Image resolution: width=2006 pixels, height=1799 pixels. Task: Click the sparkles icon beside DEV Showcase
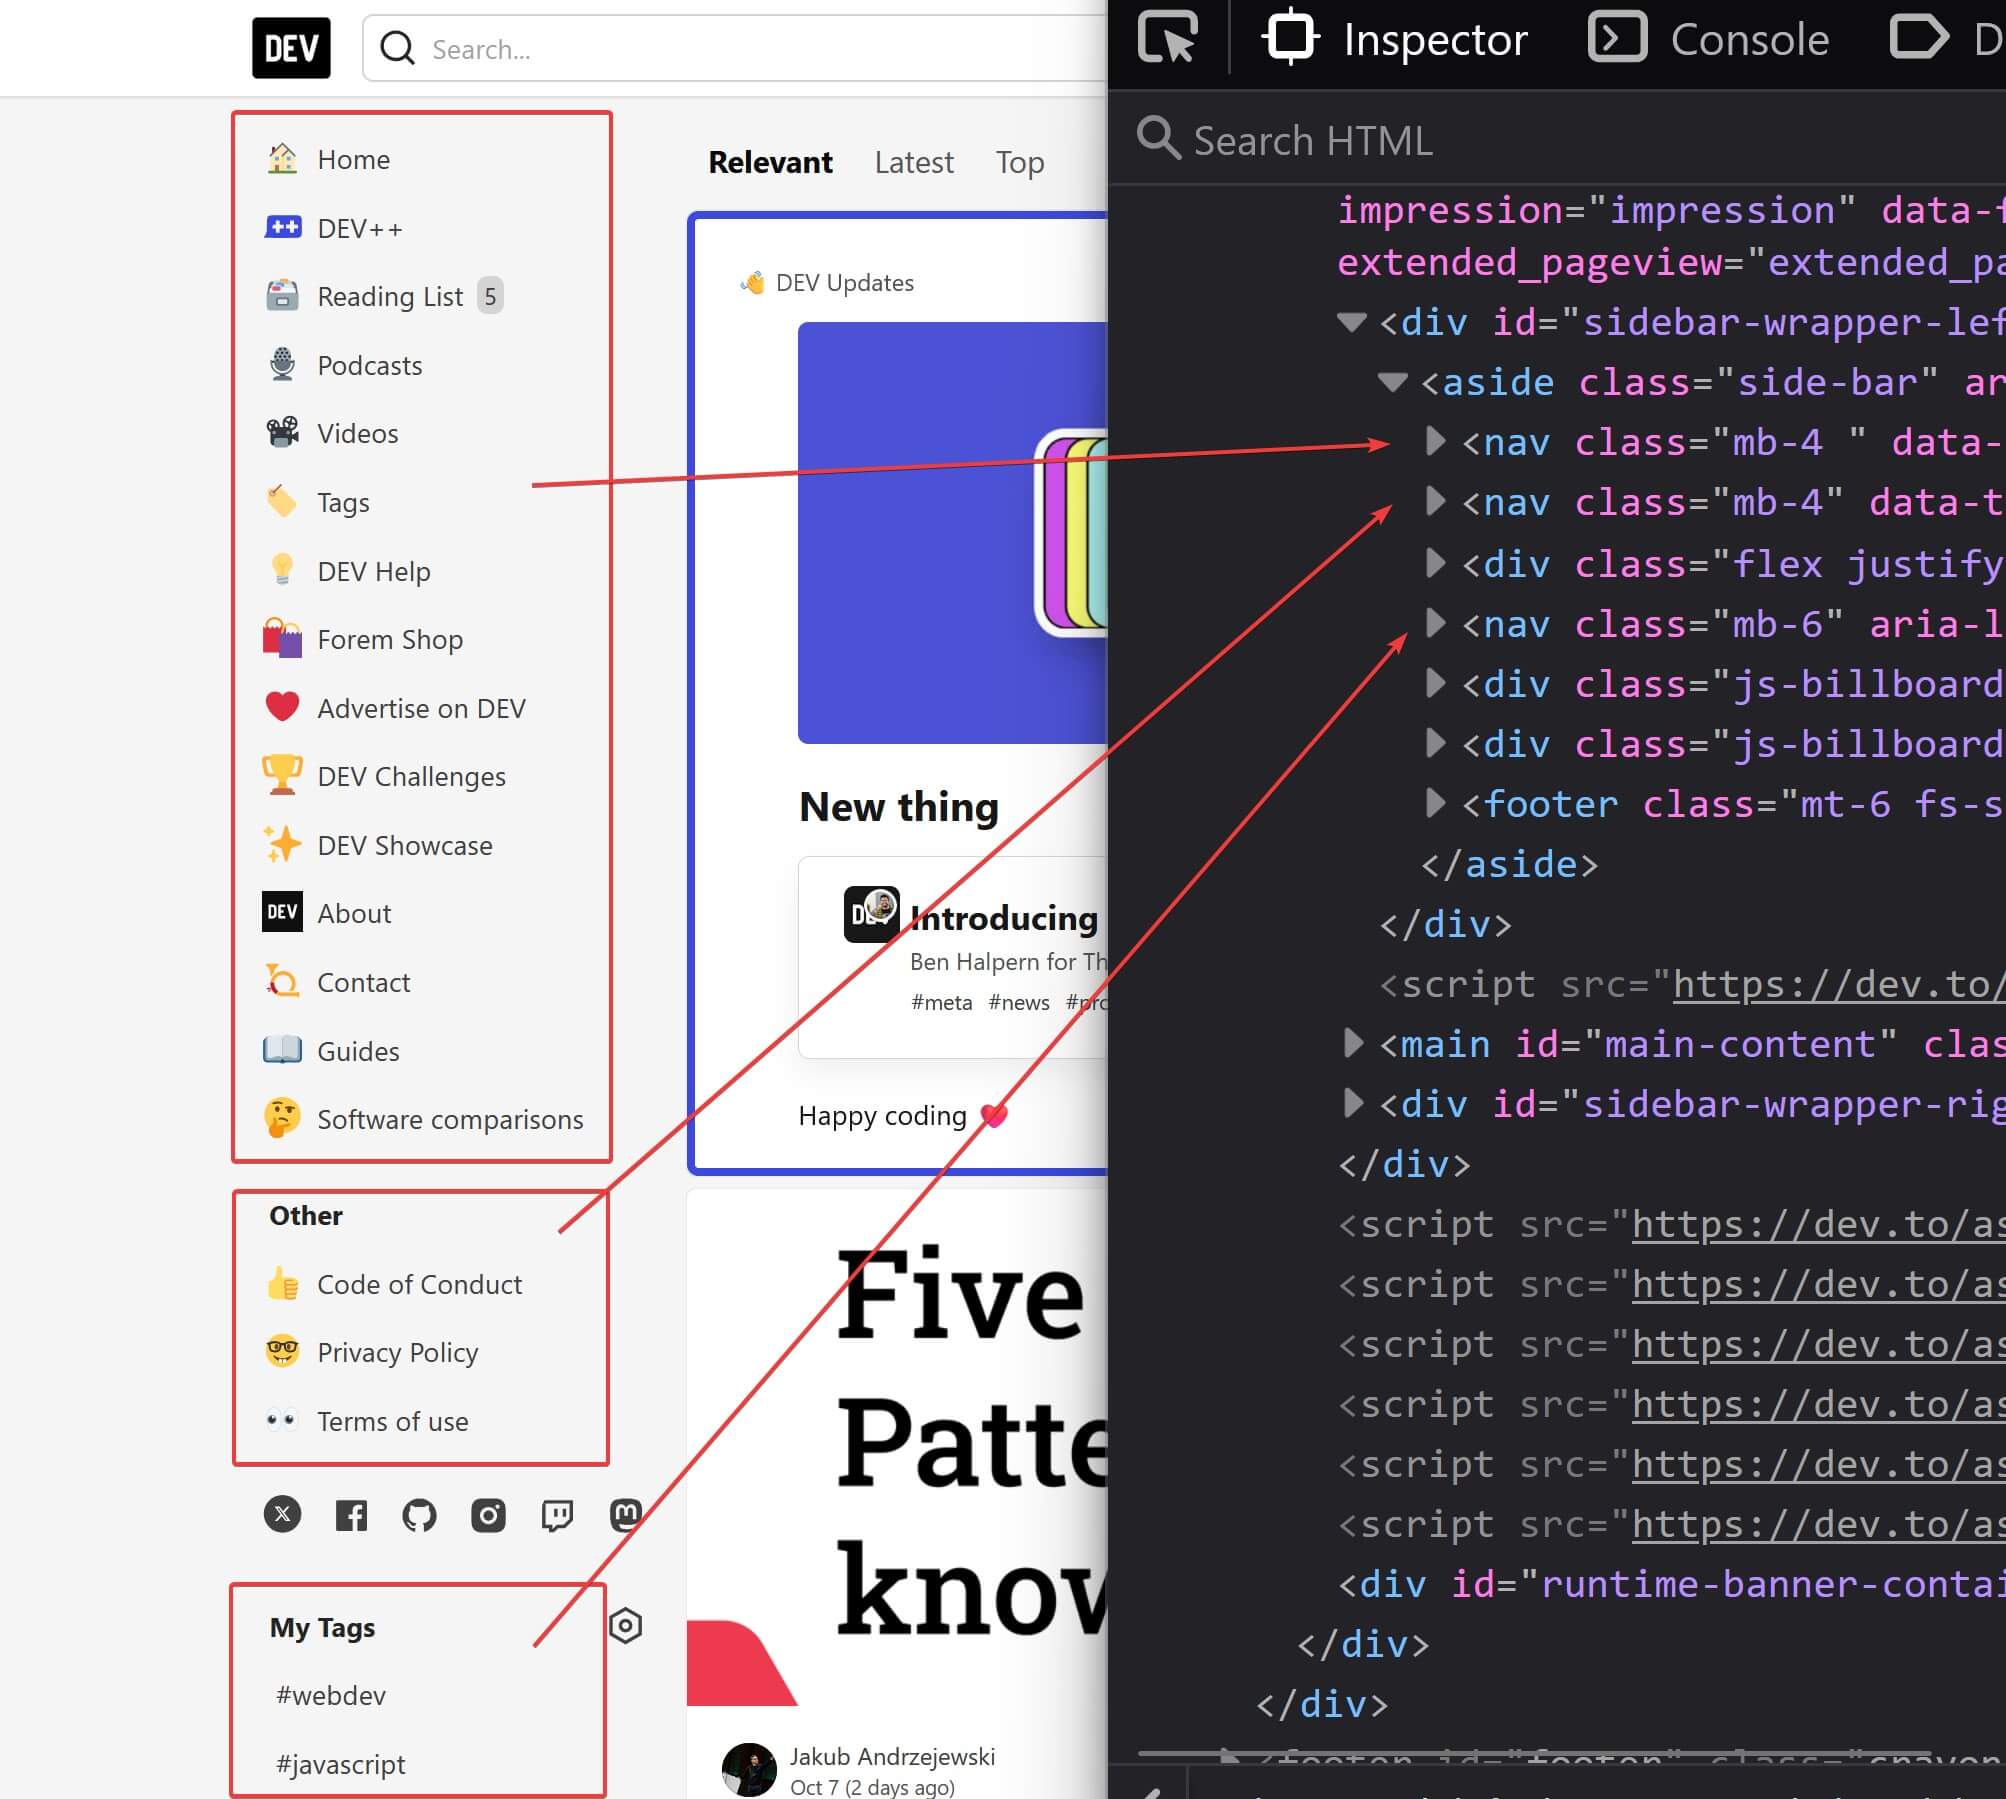tap(282, 844)
